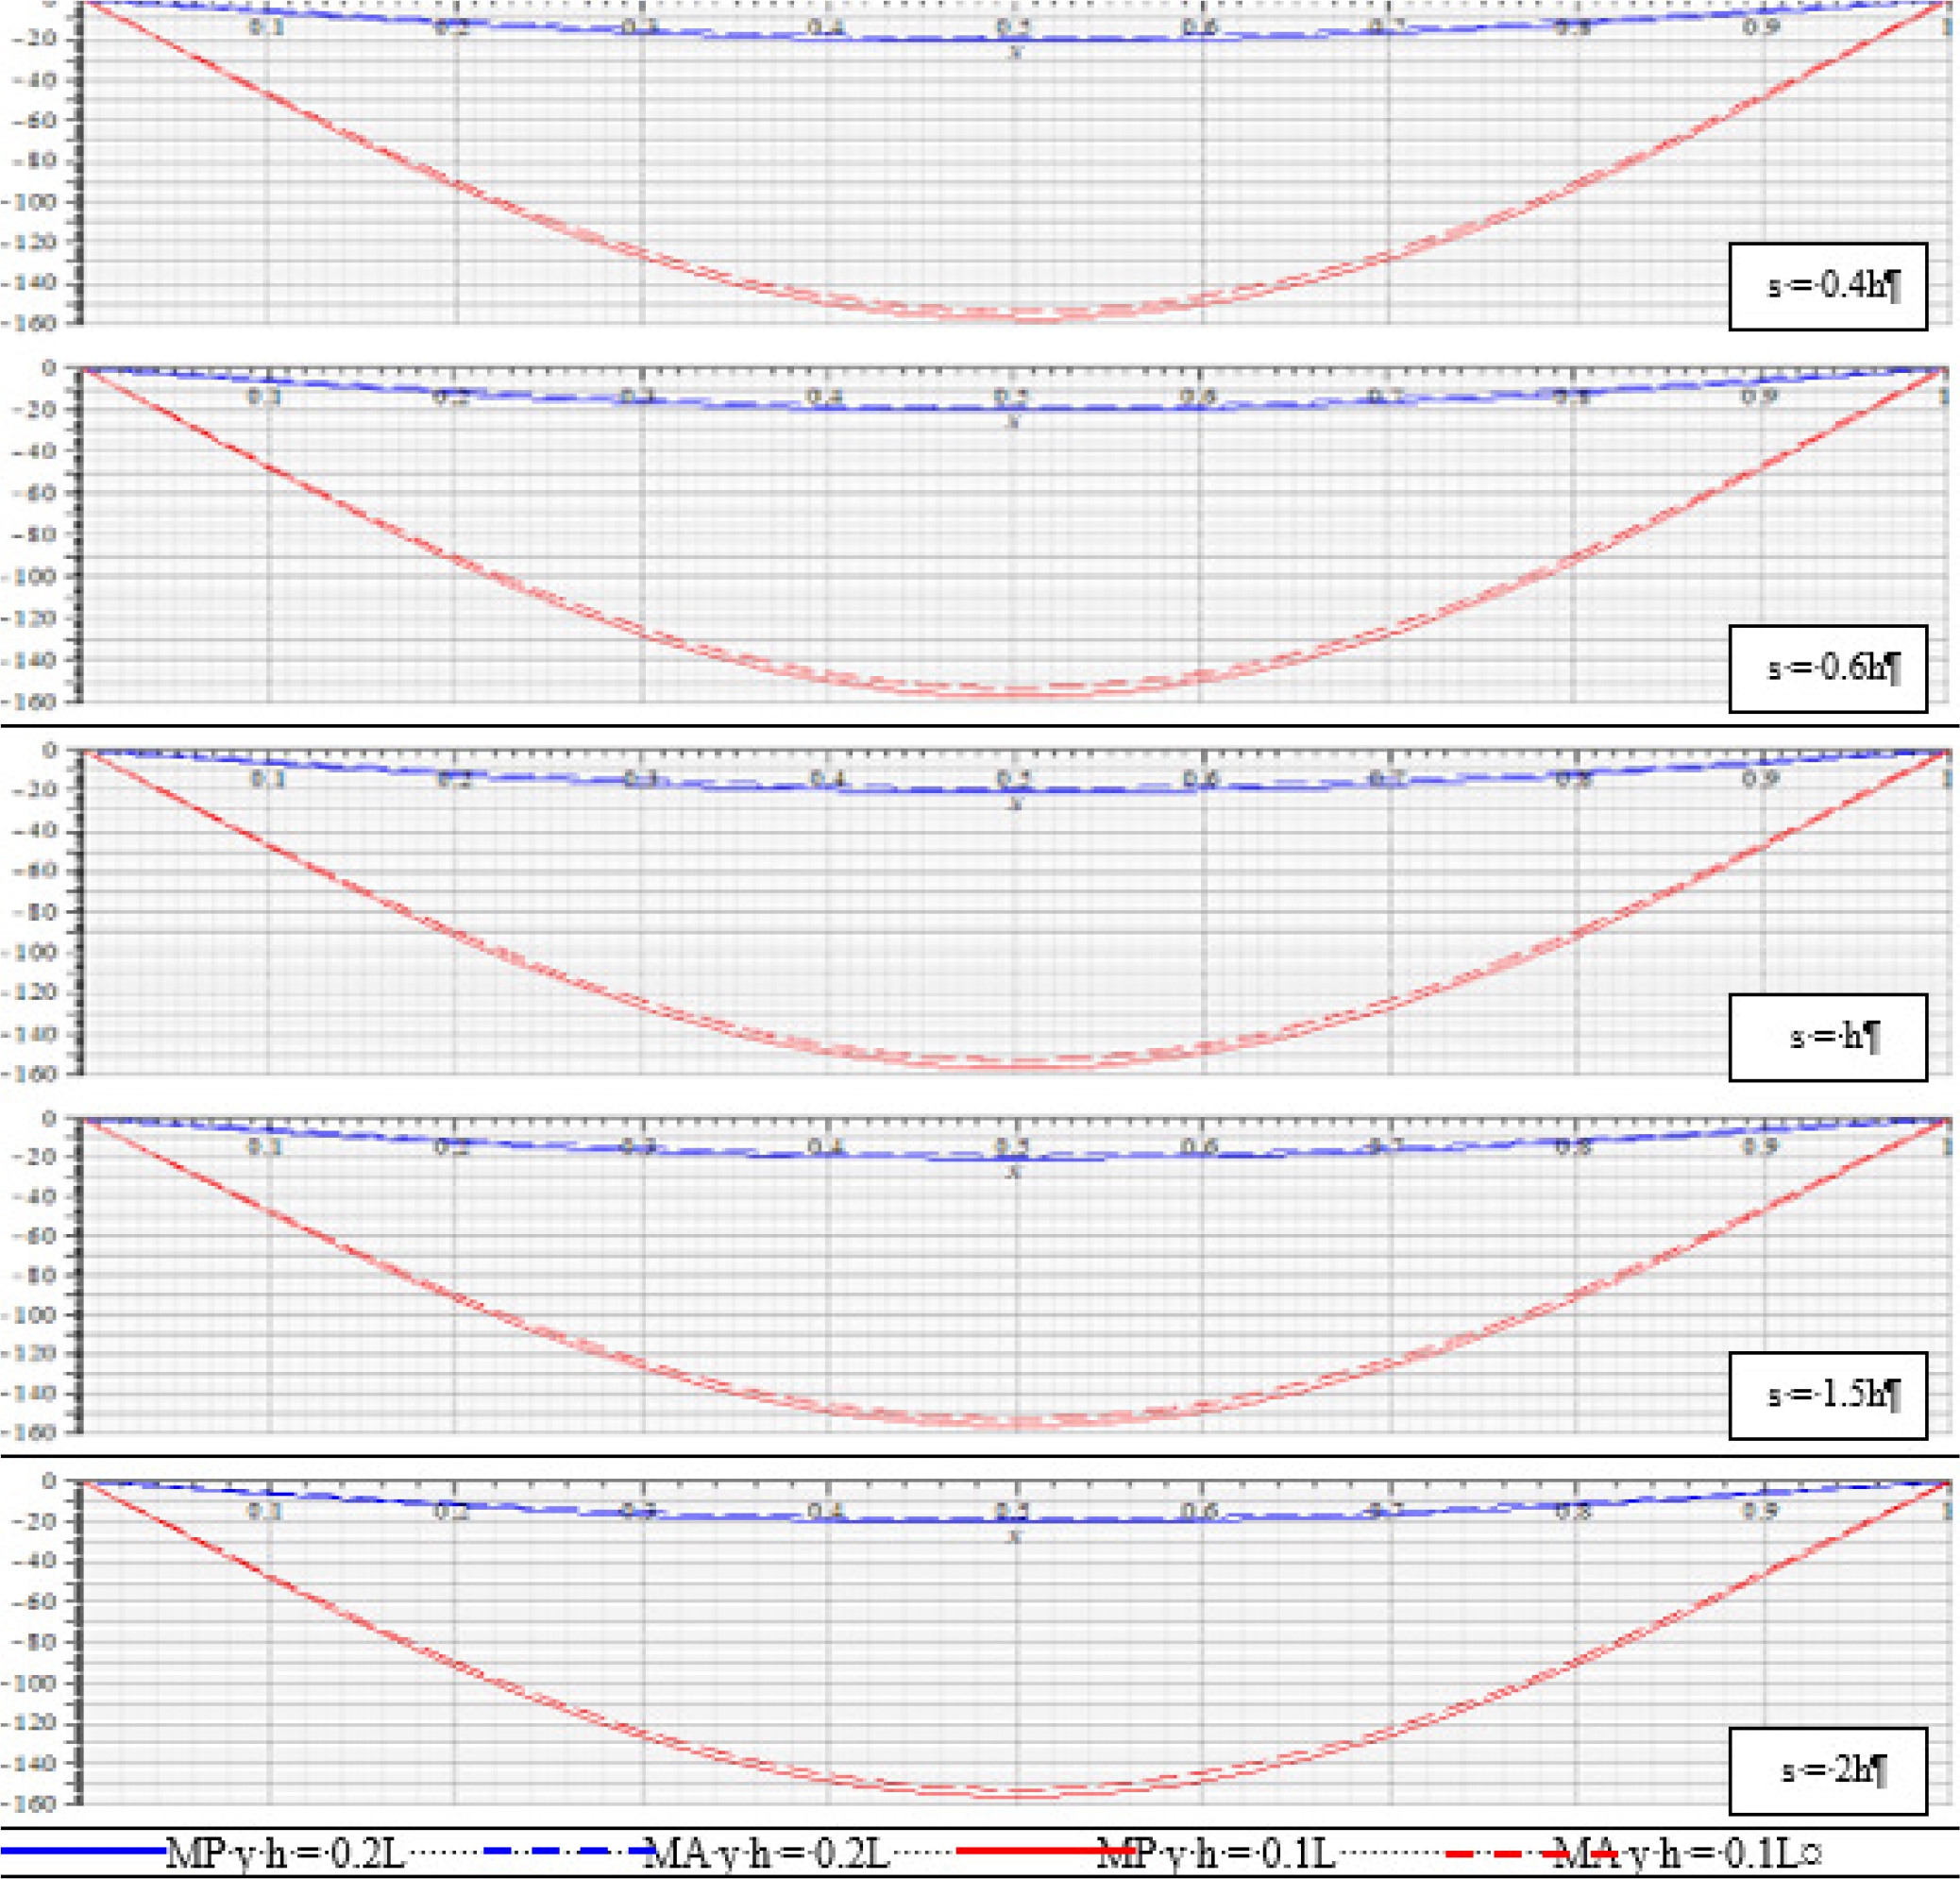Click the 0.1 x-axis label on bottom plot
The image size is (1960, 1879).
point(266,1510)
